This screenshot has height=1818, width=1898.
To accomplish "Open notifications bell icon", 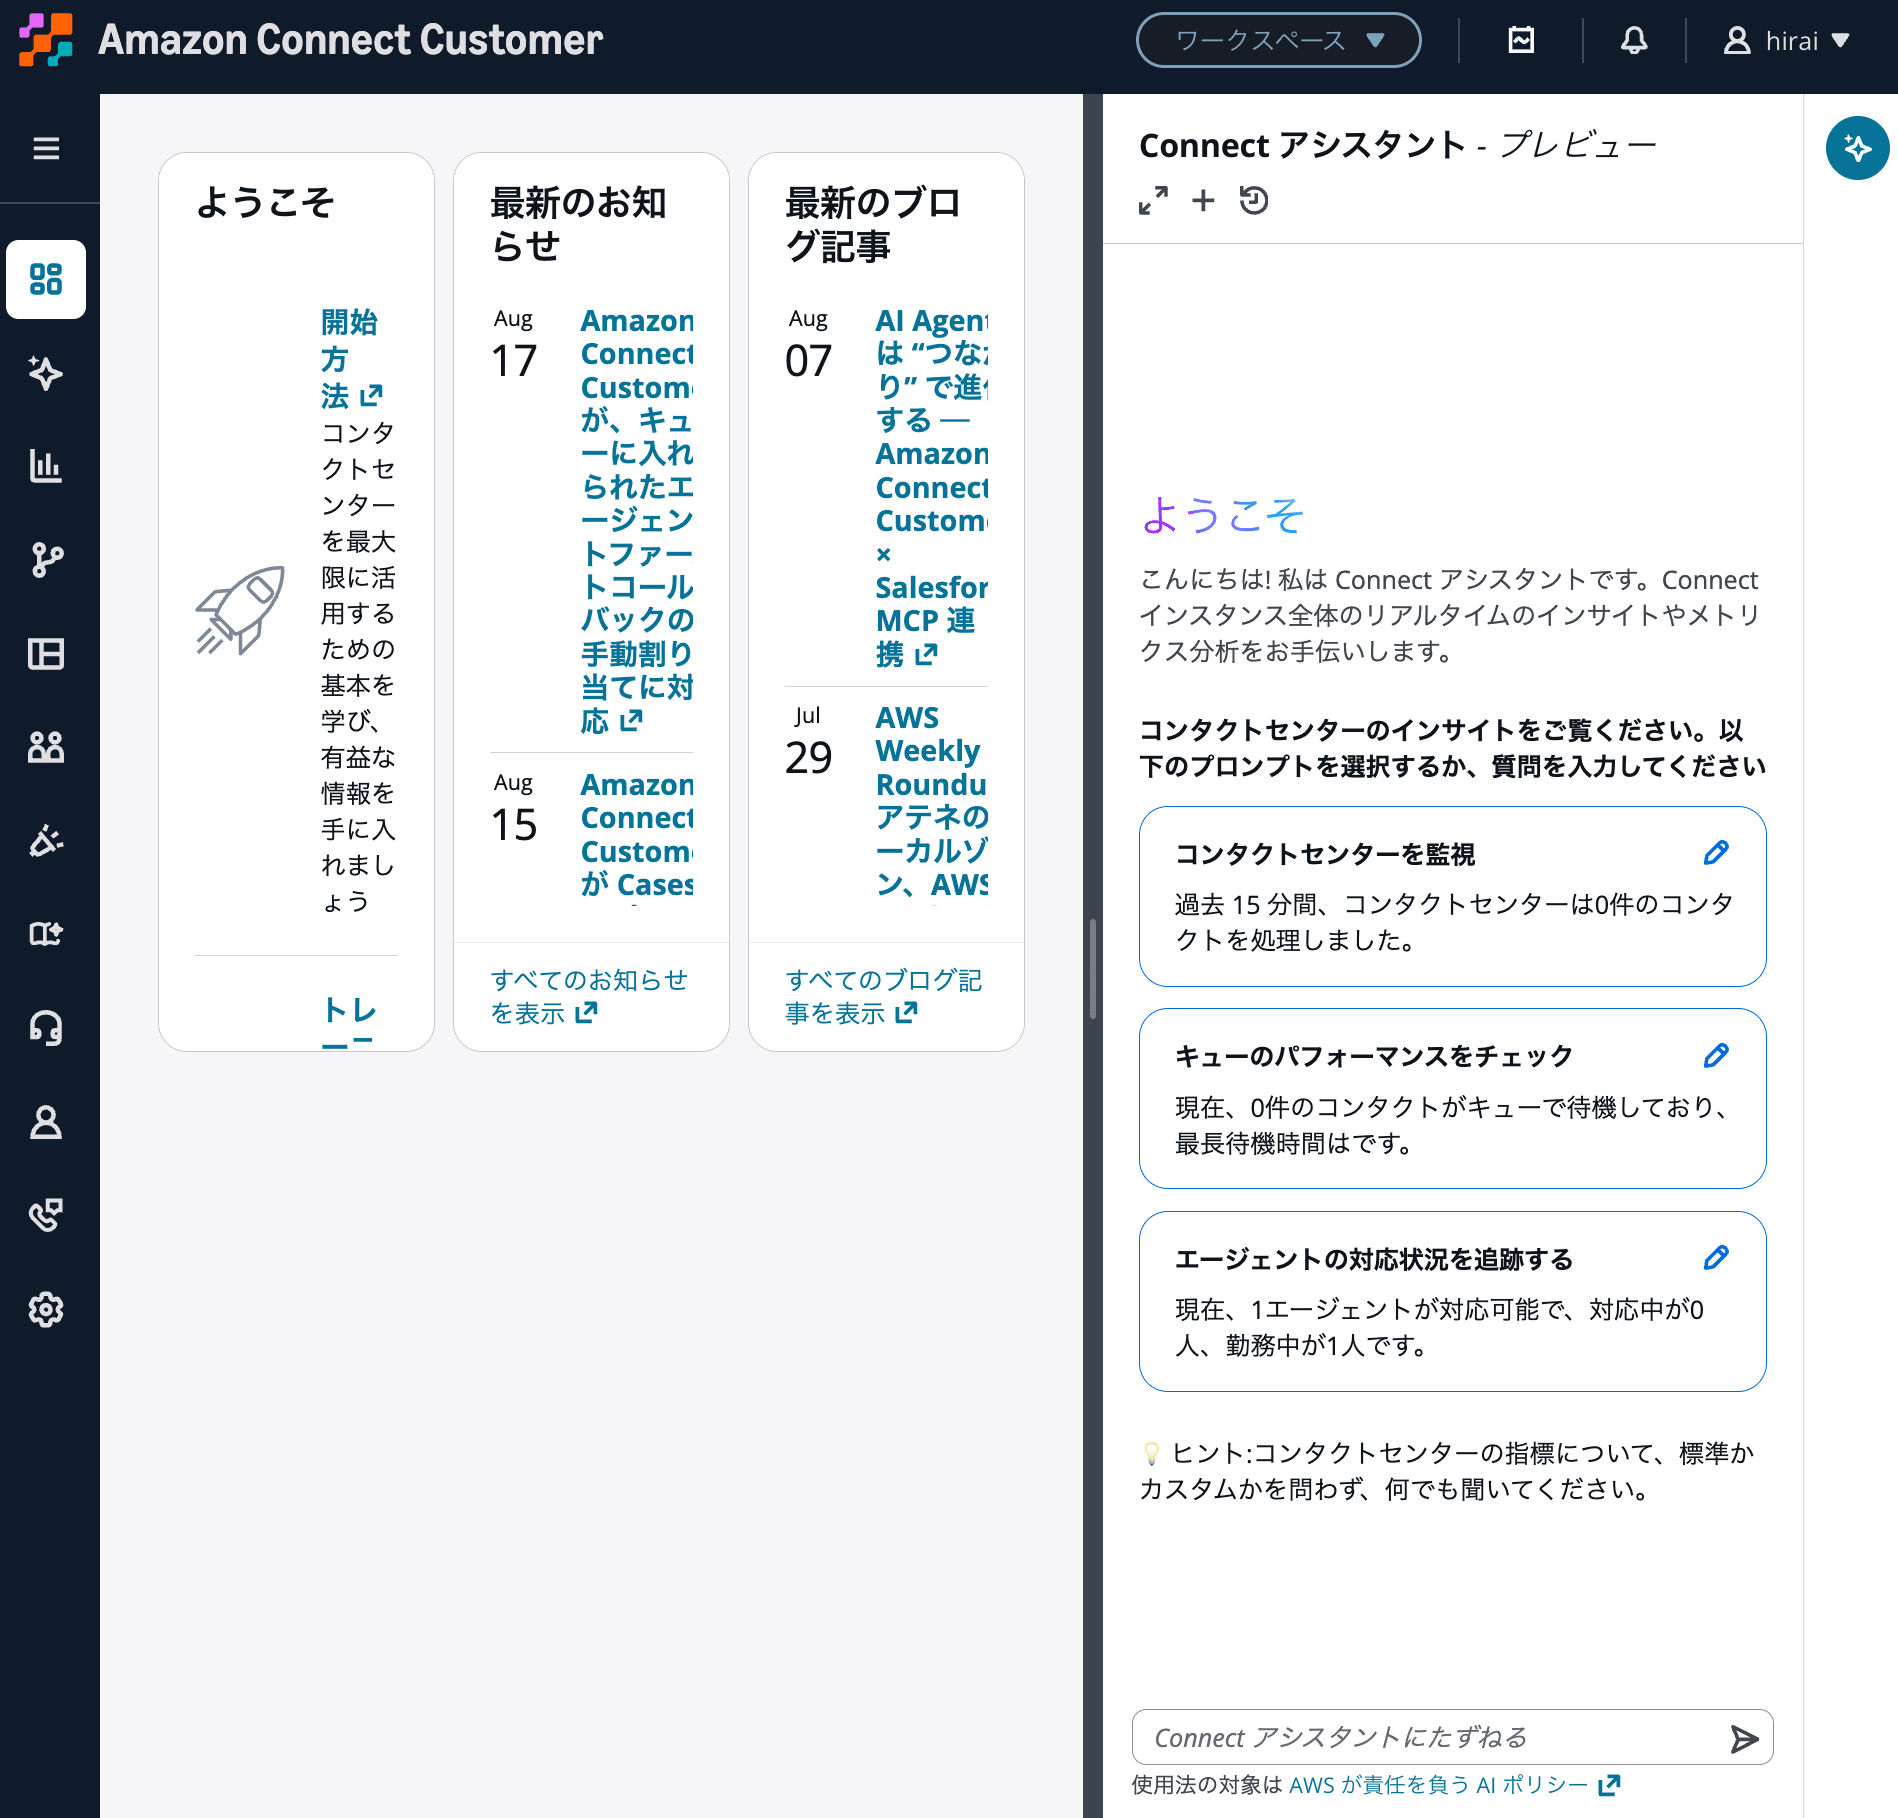I will pyautogui.click(x=1634, y=40).
